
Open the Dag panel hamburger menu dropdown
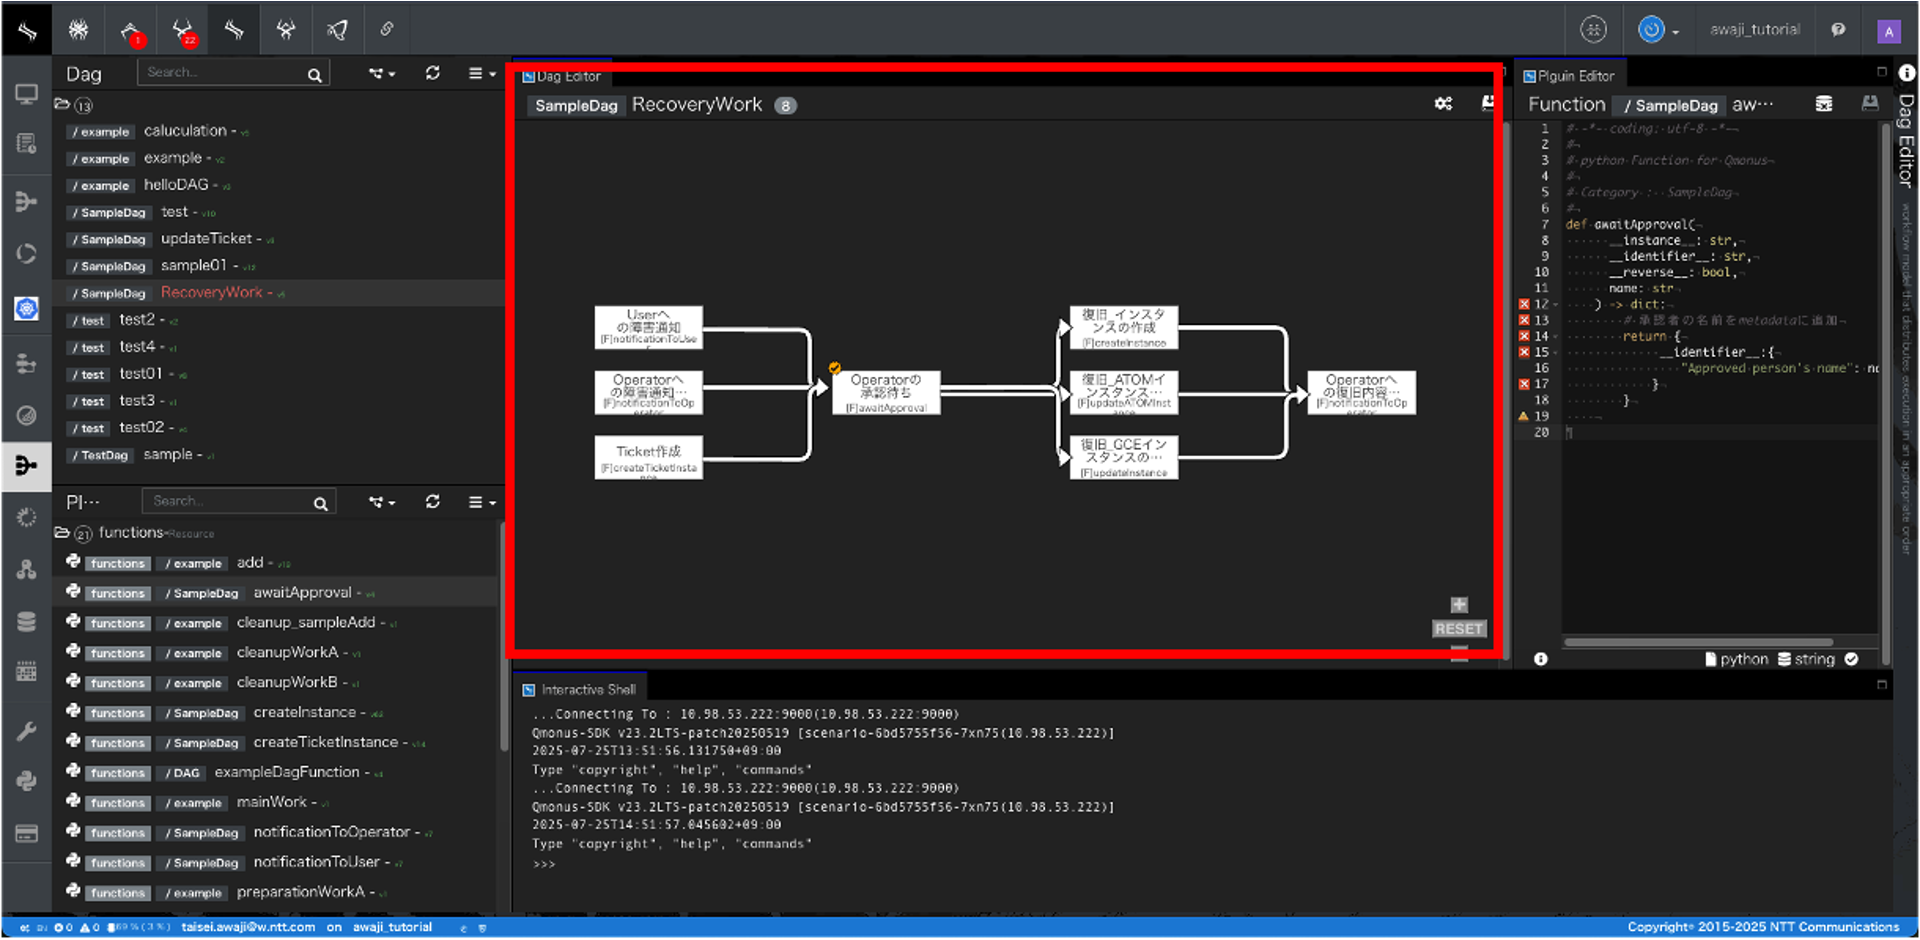pos(482,73)
